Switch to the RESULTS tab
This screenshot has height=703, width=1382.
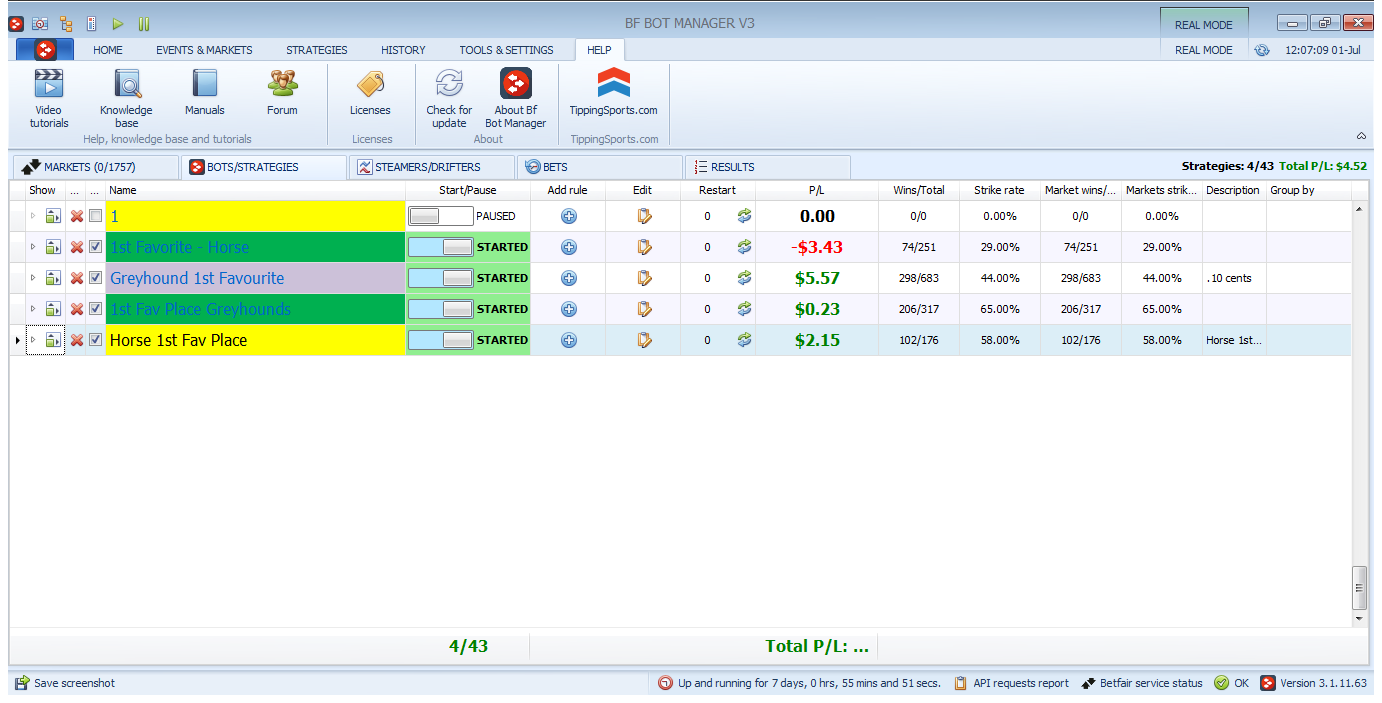(x=767, y=167)
